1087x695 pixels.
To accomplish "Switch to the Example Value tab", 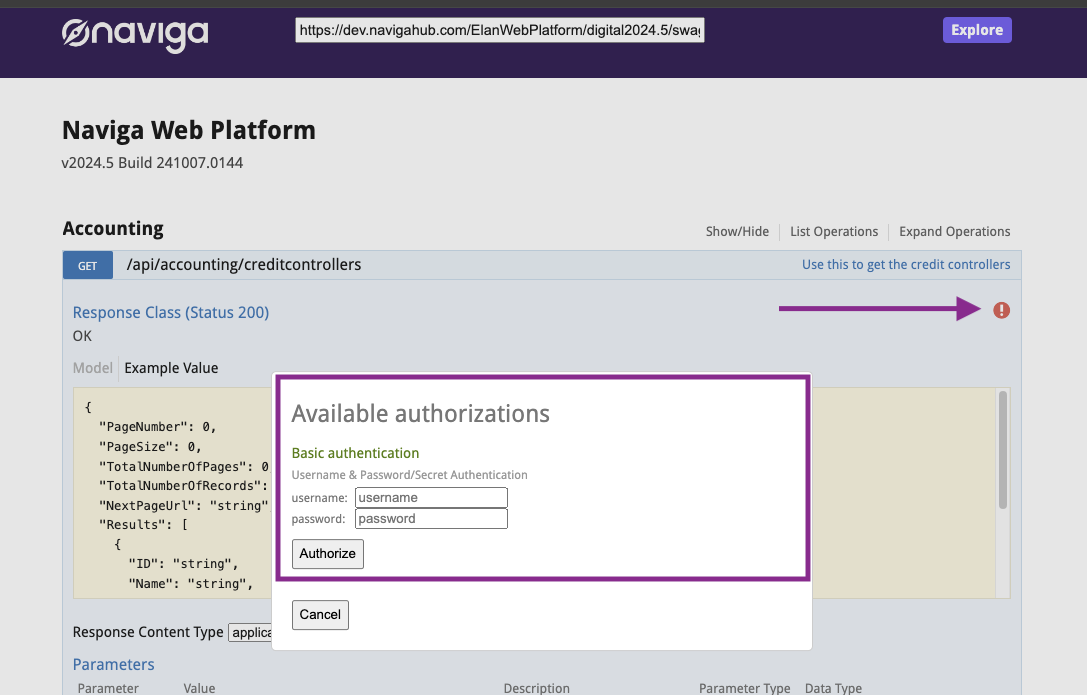I will coord(171,368).
